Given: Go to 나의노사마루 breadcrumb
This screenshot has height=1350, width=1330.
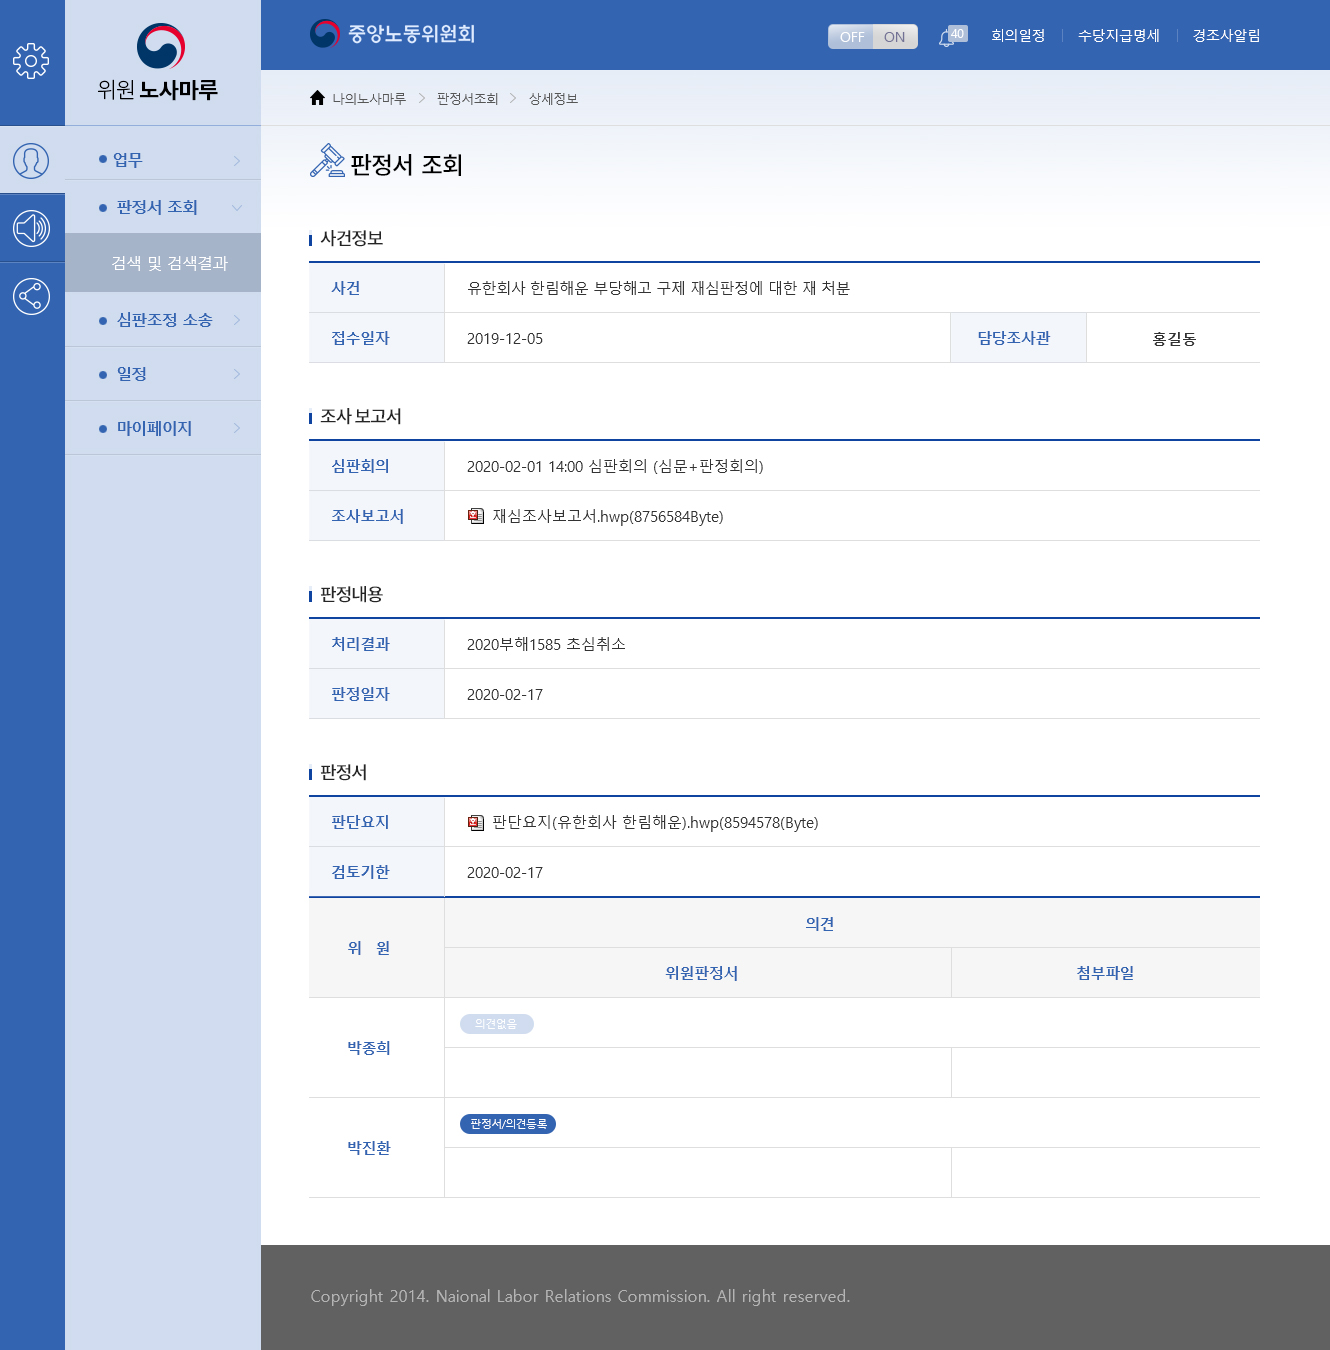Looking at the screenshot, I should [x=369, y=99].
